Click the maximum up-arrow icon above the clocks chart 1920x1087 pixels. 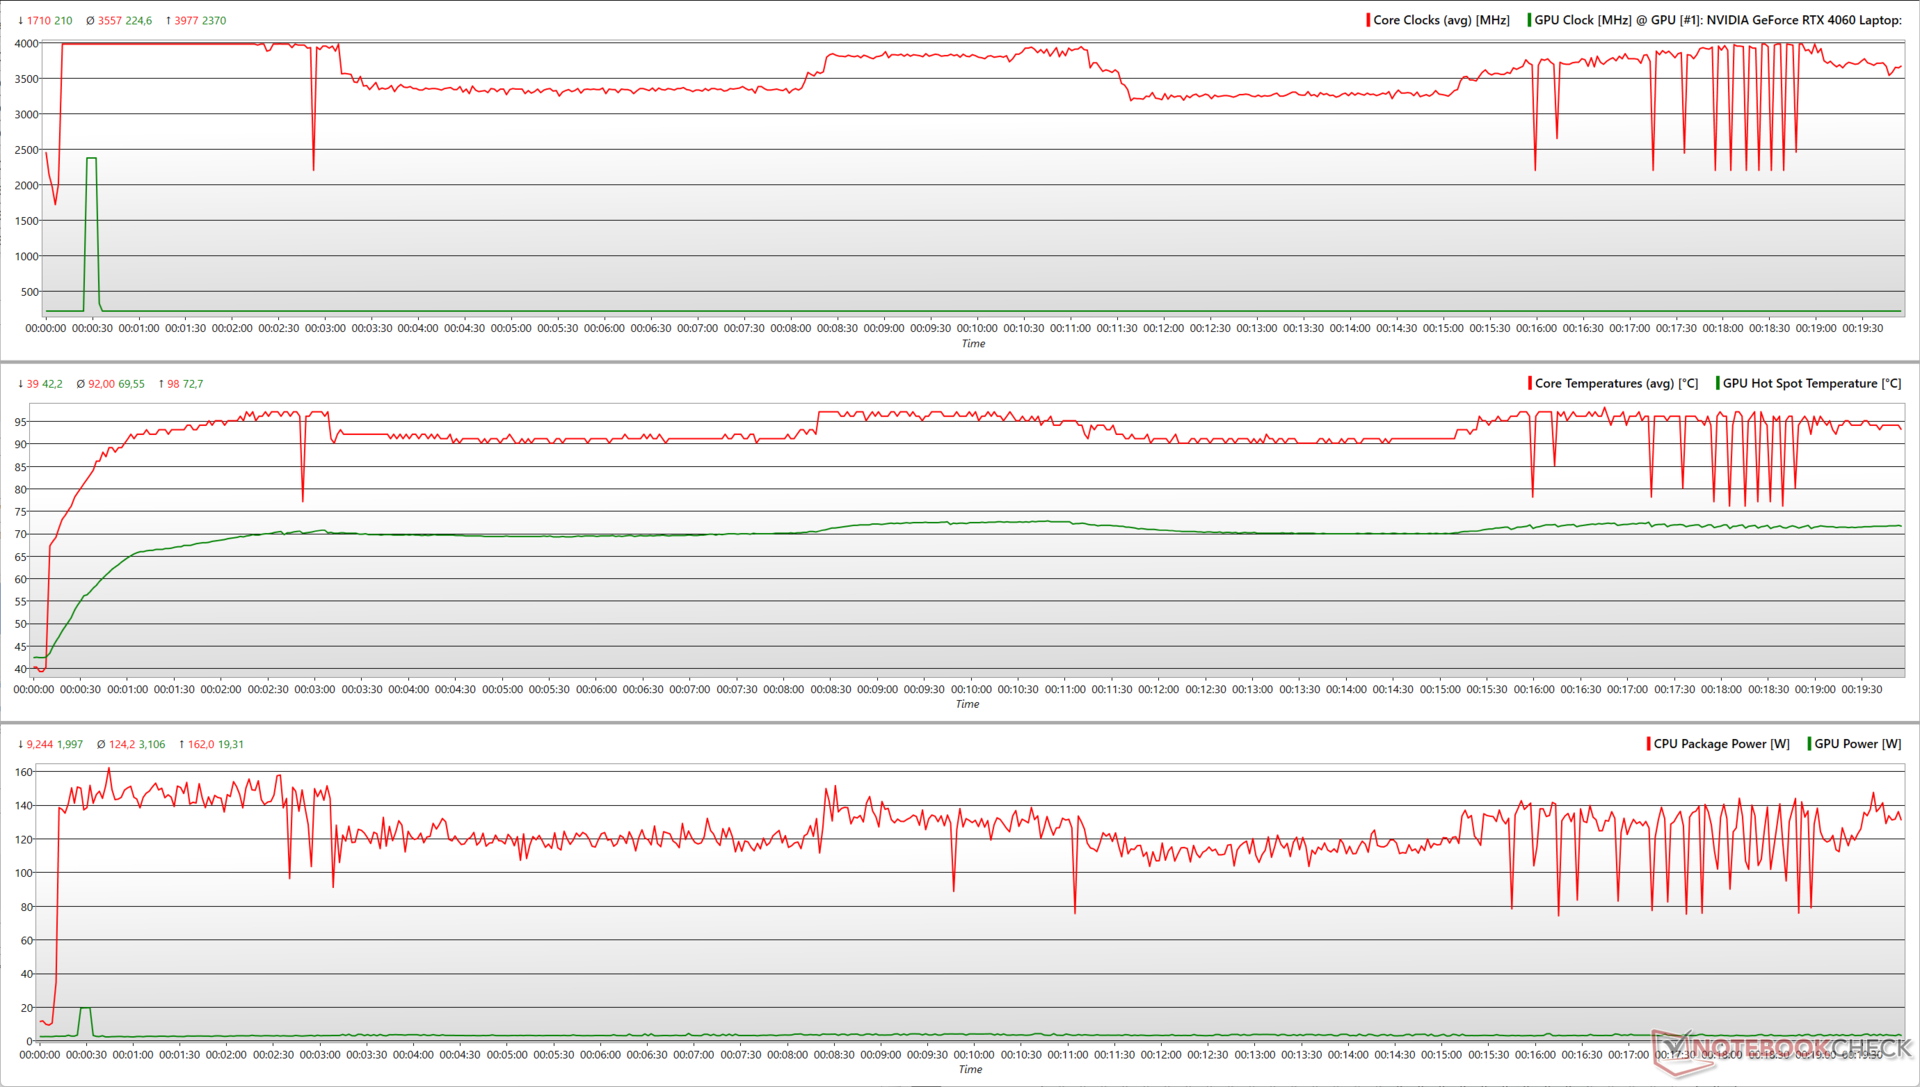click(168, 20)
